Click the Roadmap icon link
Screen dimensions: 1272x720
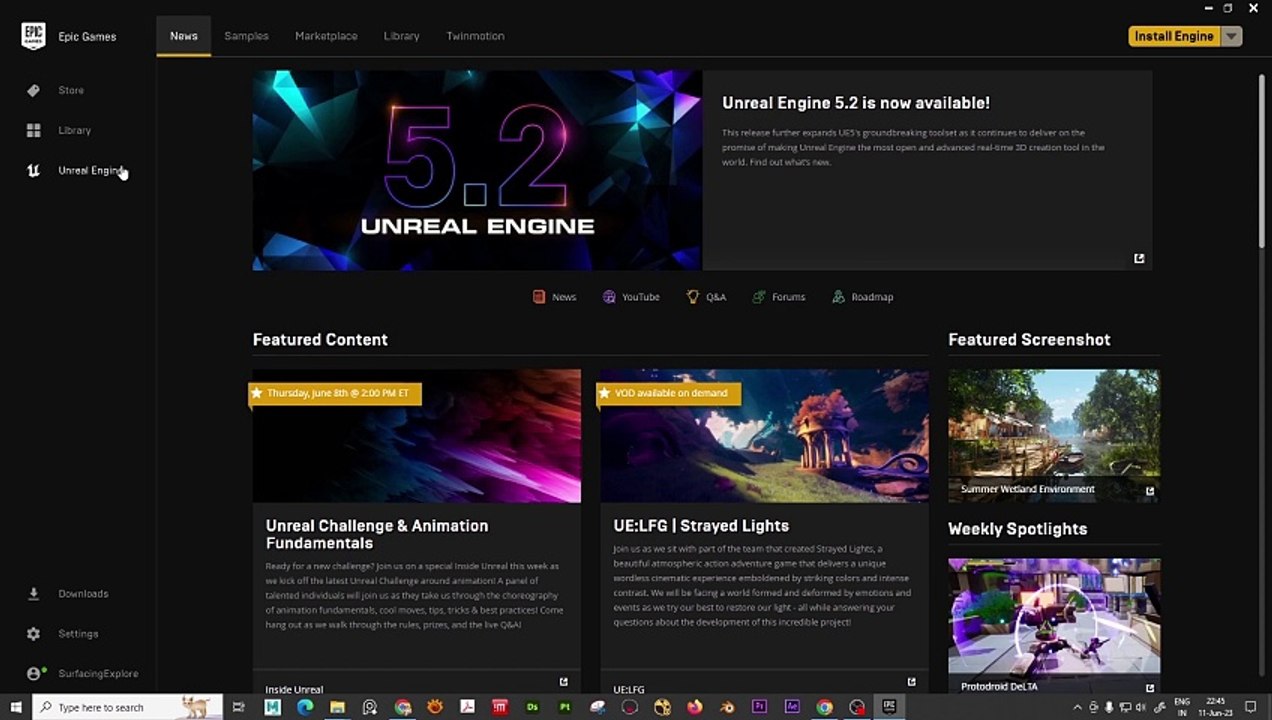838,297
